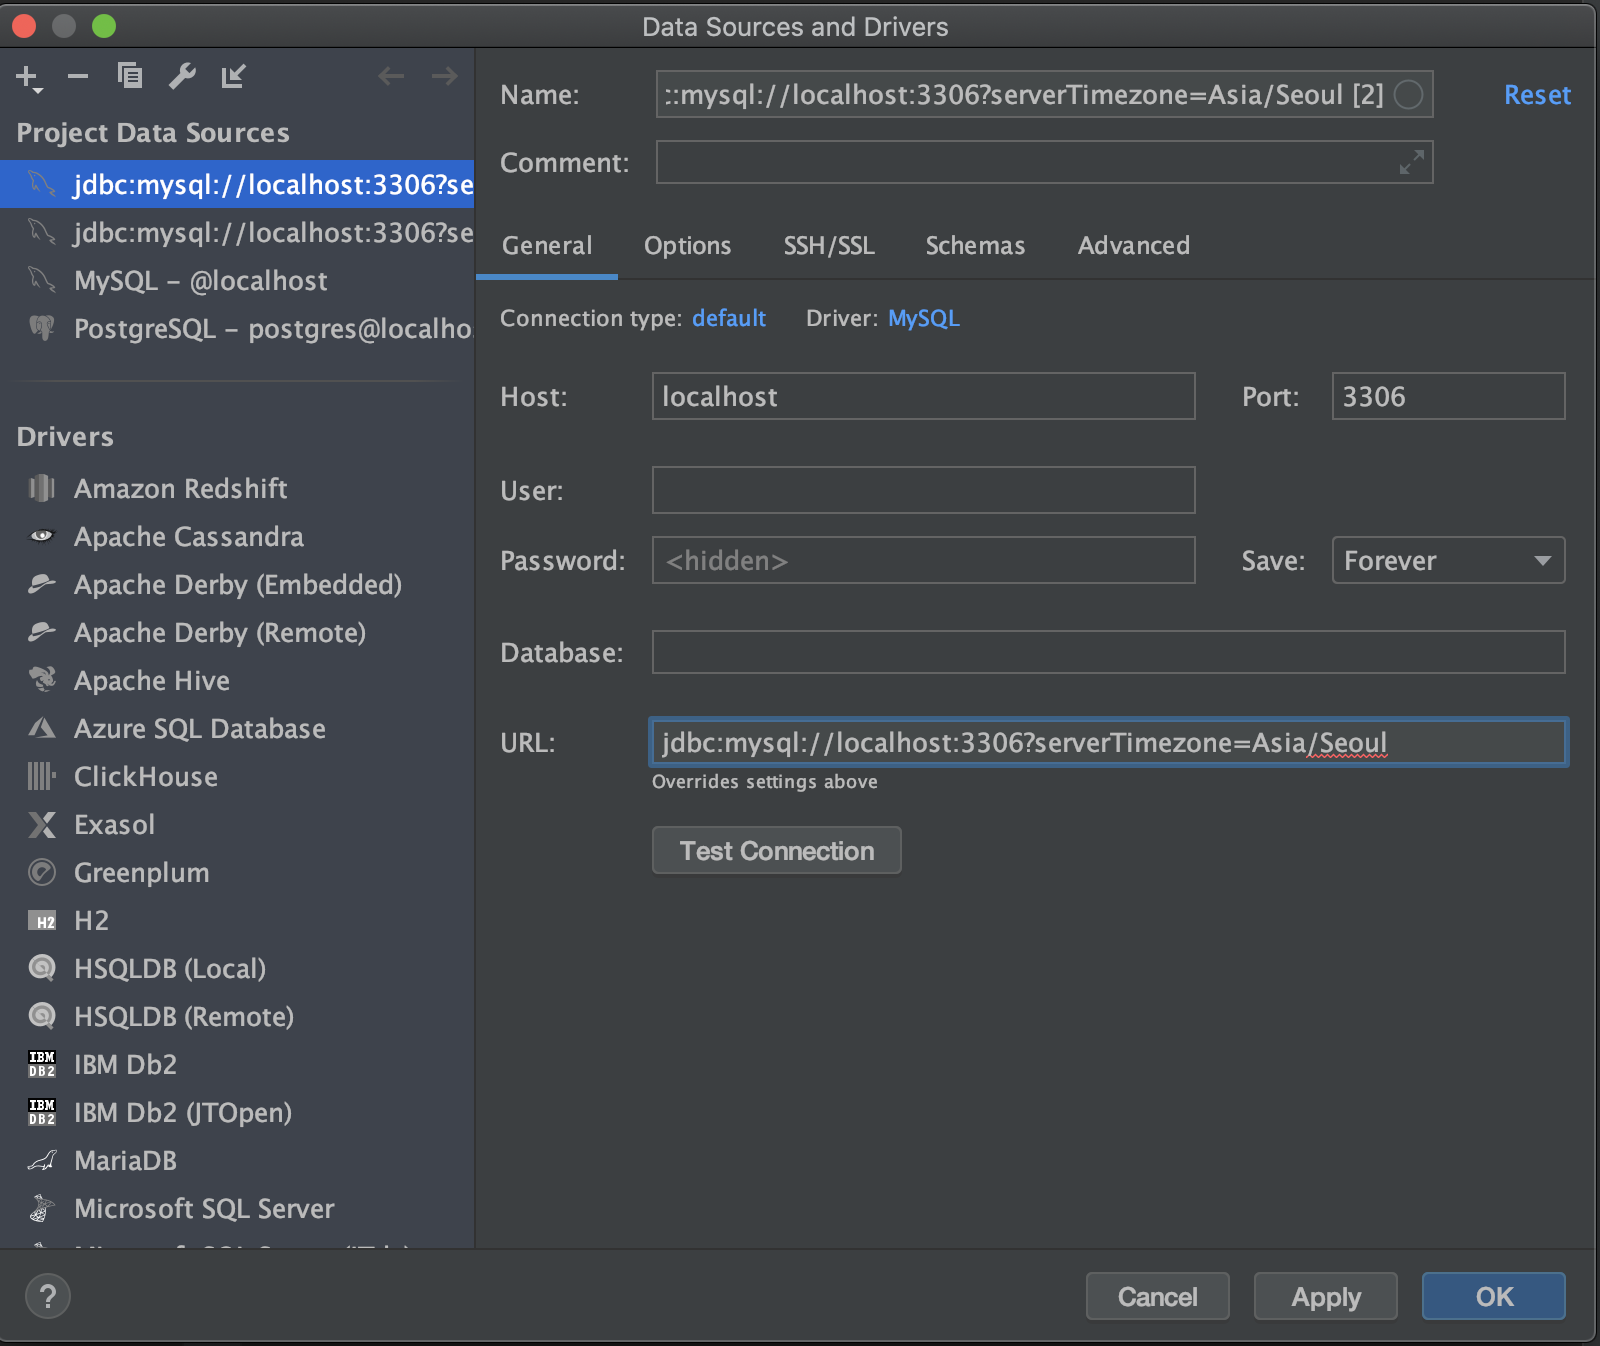Open driver settings via the wrench icon
The image size is (1600, 1346).
(182, 76)
